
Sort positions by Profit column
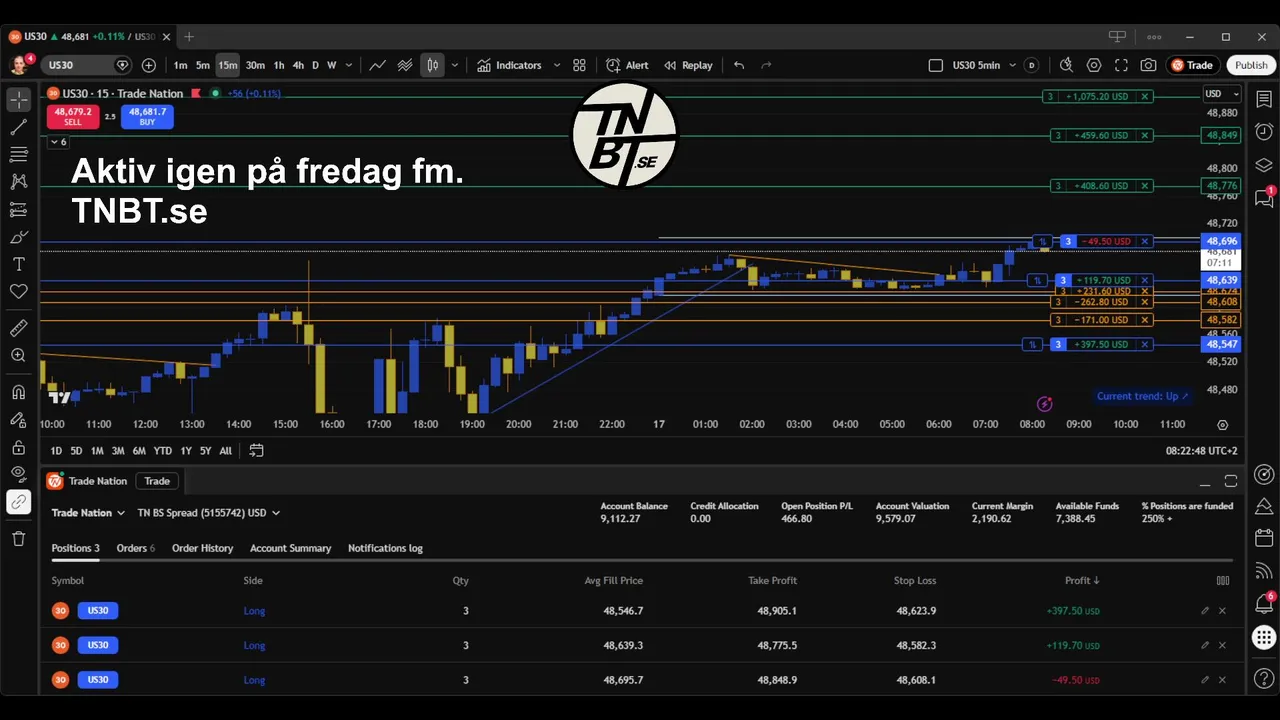click(1082, 580)
